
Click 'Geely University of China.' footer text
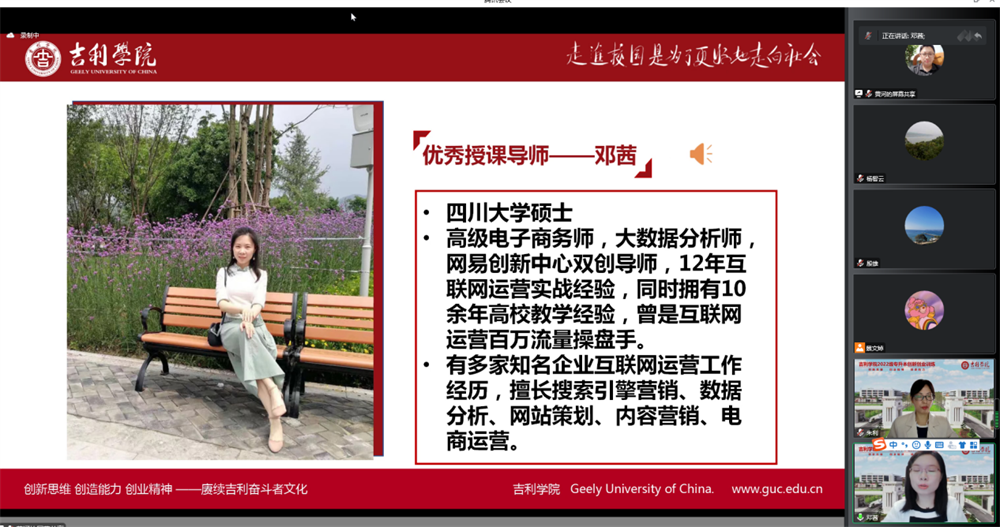642,489
